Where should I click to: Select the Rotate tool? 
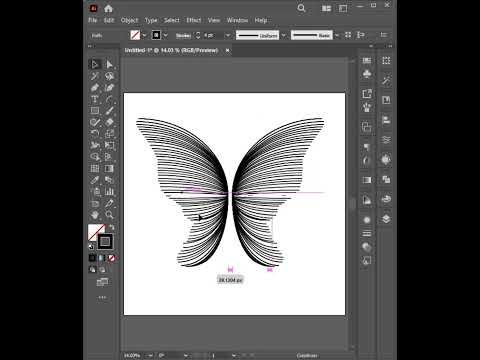click(95, 133)
